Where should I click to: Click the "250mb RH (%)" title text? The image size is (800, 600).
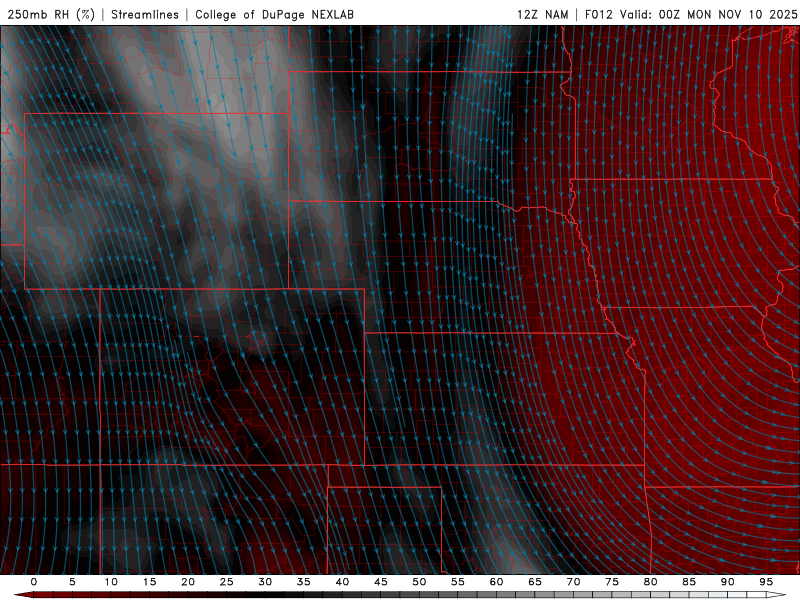pos(51,14)
